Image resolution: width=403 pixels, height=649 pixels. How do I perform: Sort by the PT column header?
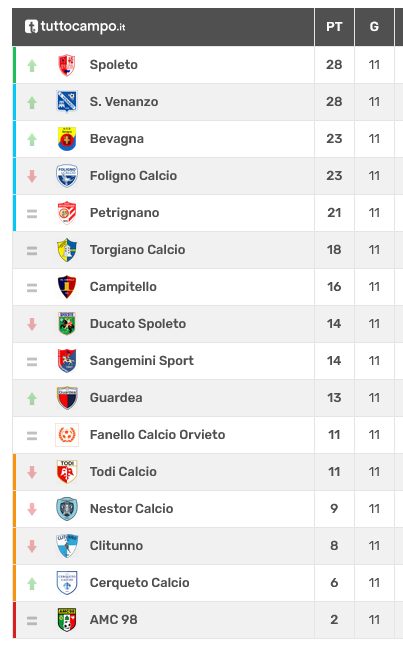pyautogui.click(x=334, y=26)
